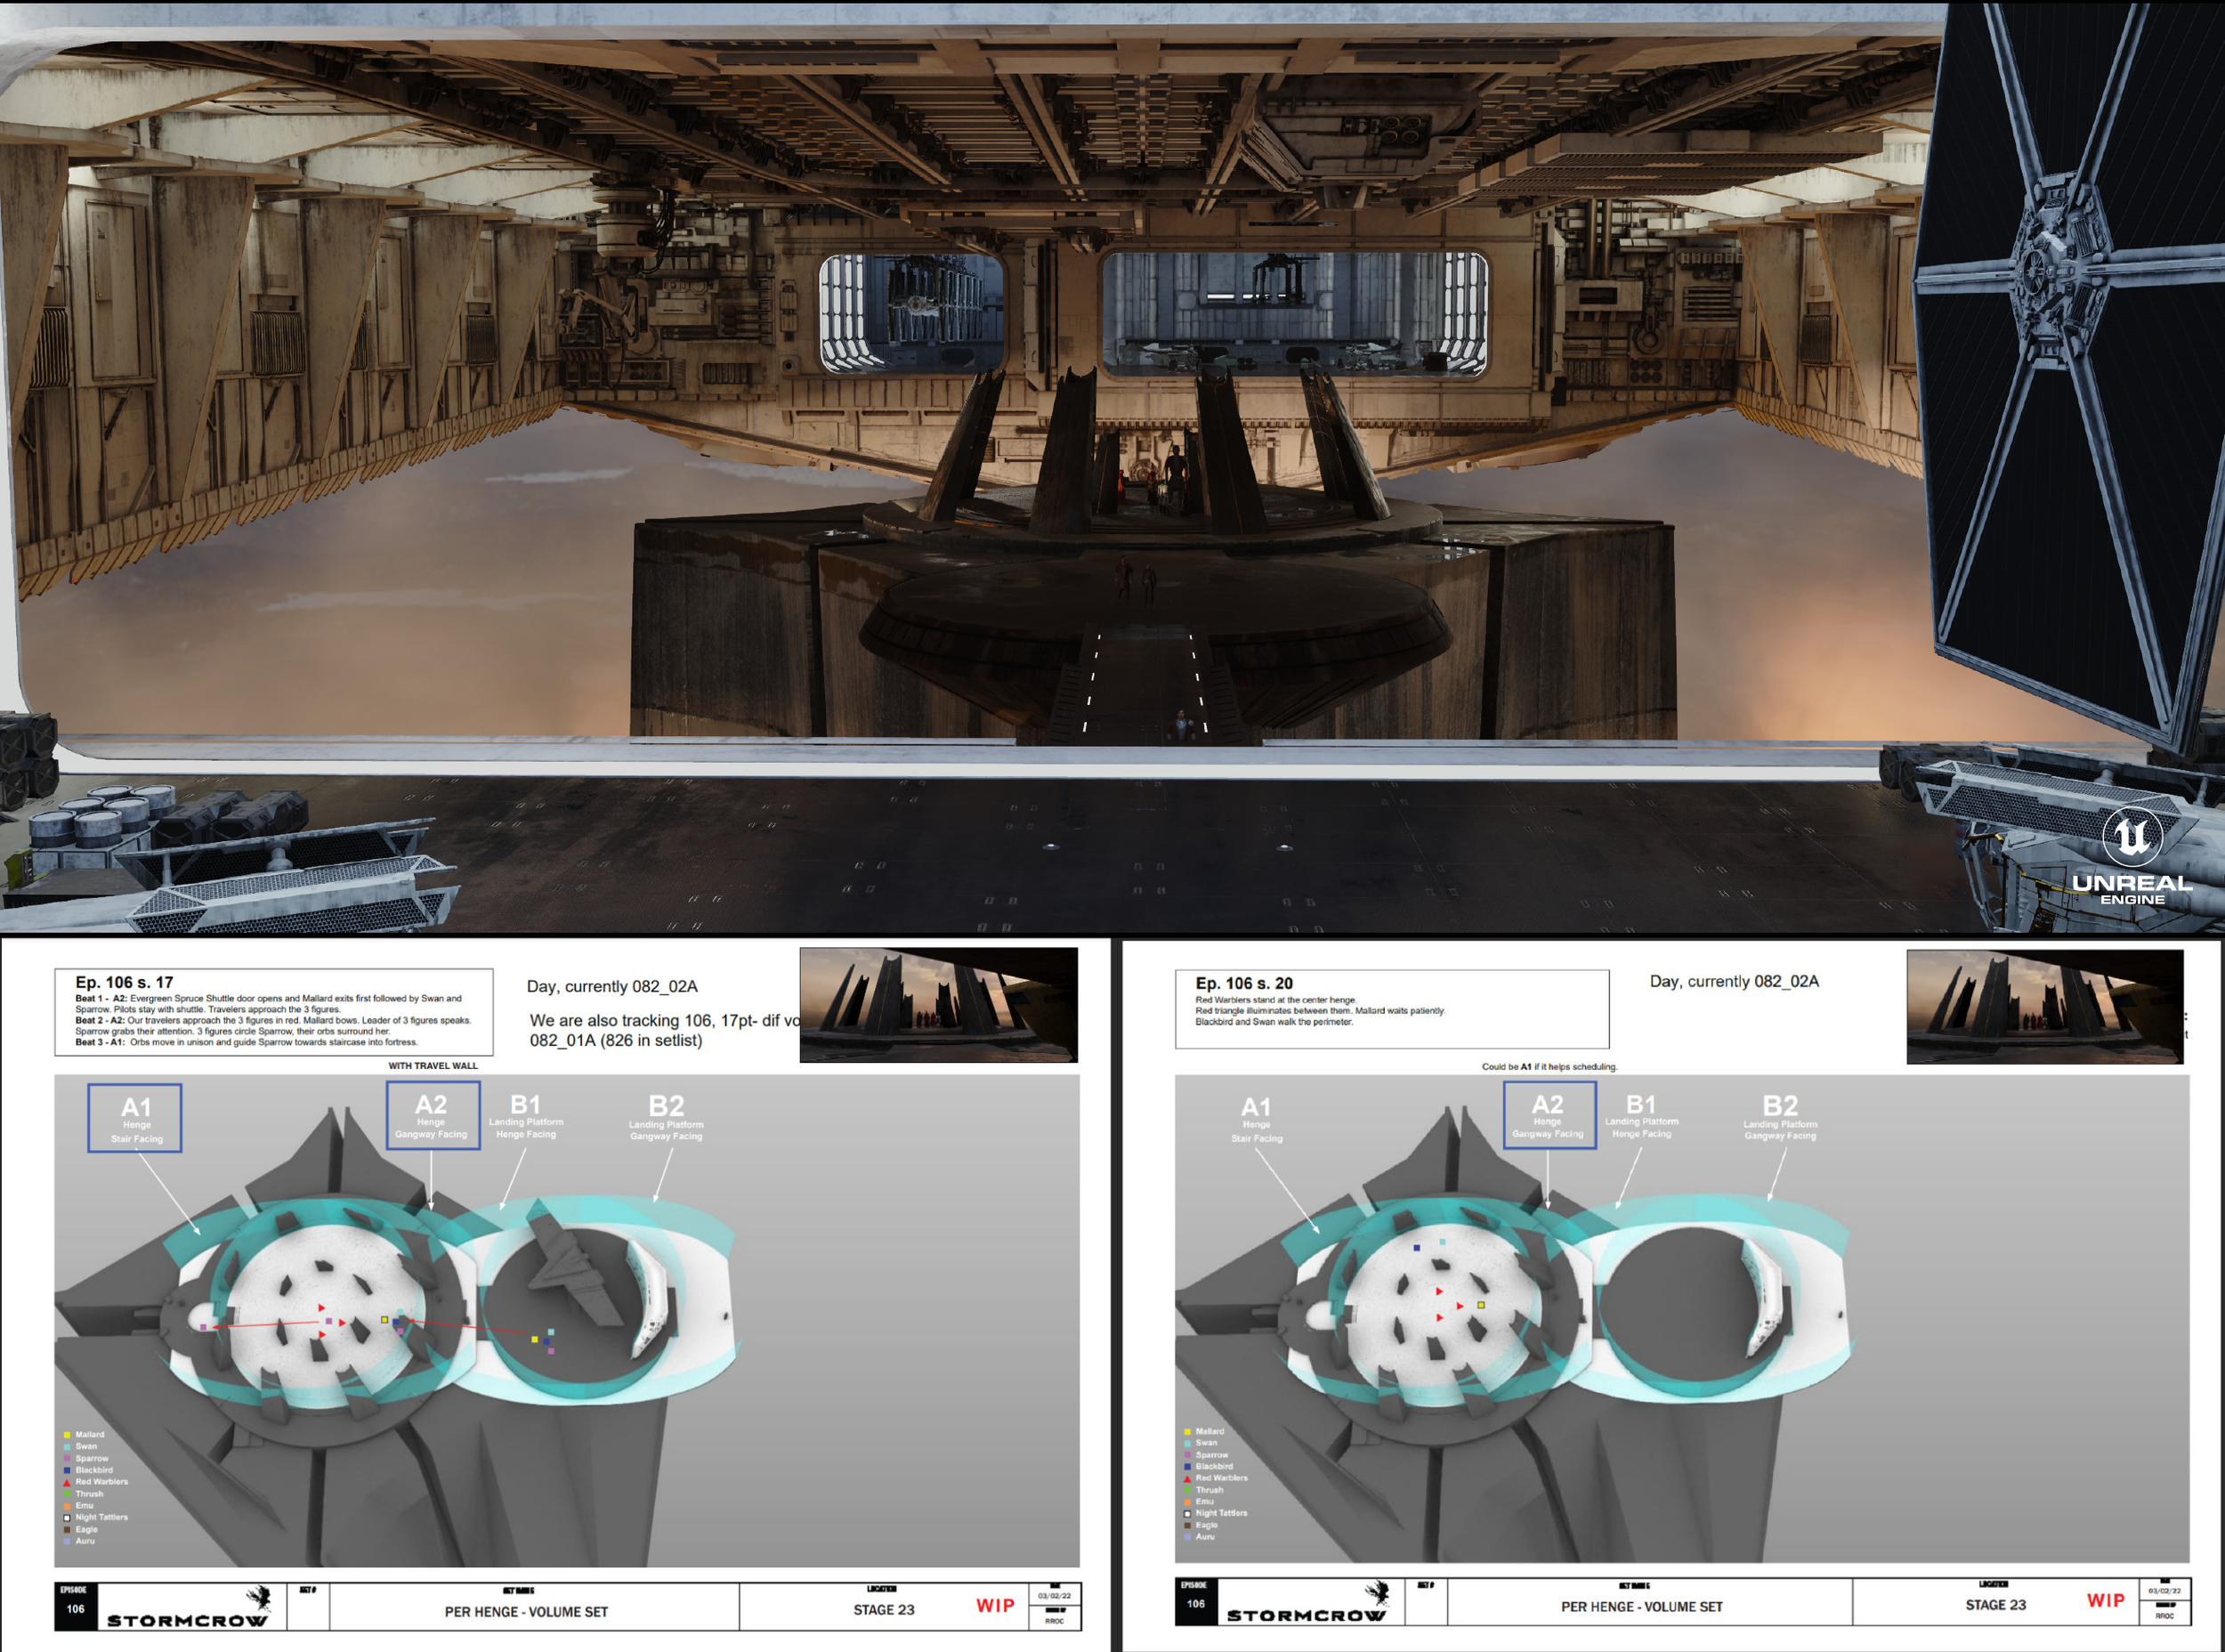Select the yellow Mallard marker in s. 20 legend
Viewport: 2225px width, 1652px height.
pos(1187,1432)
